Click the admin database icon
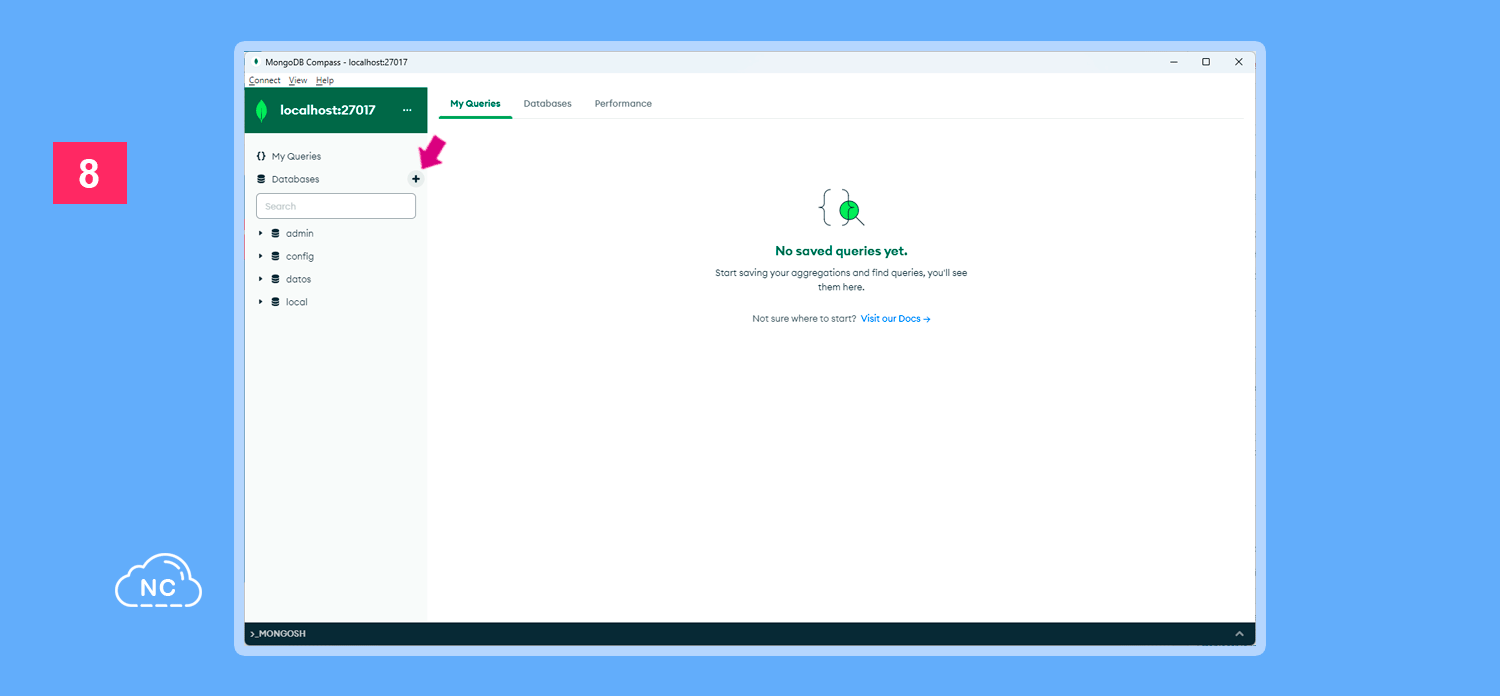 pos(275,233)
